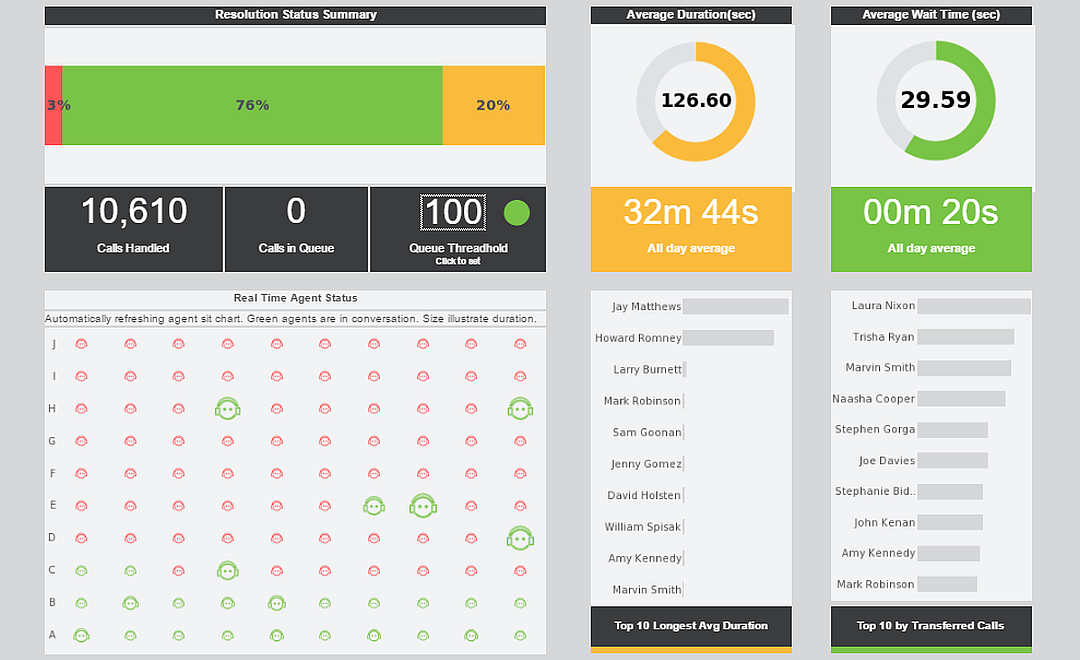Viewport: 1080px width, 660px height.
Task: Click Trisha Ryan's transferred calls bar
Action: pyautogui.click(x=966, y=337)
